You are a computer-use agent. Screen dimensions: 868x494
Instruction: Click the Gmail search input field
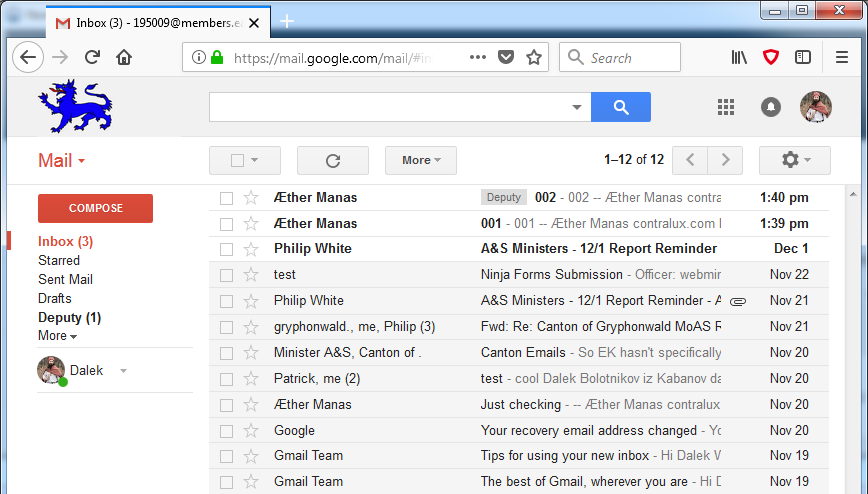pos(389,107)
